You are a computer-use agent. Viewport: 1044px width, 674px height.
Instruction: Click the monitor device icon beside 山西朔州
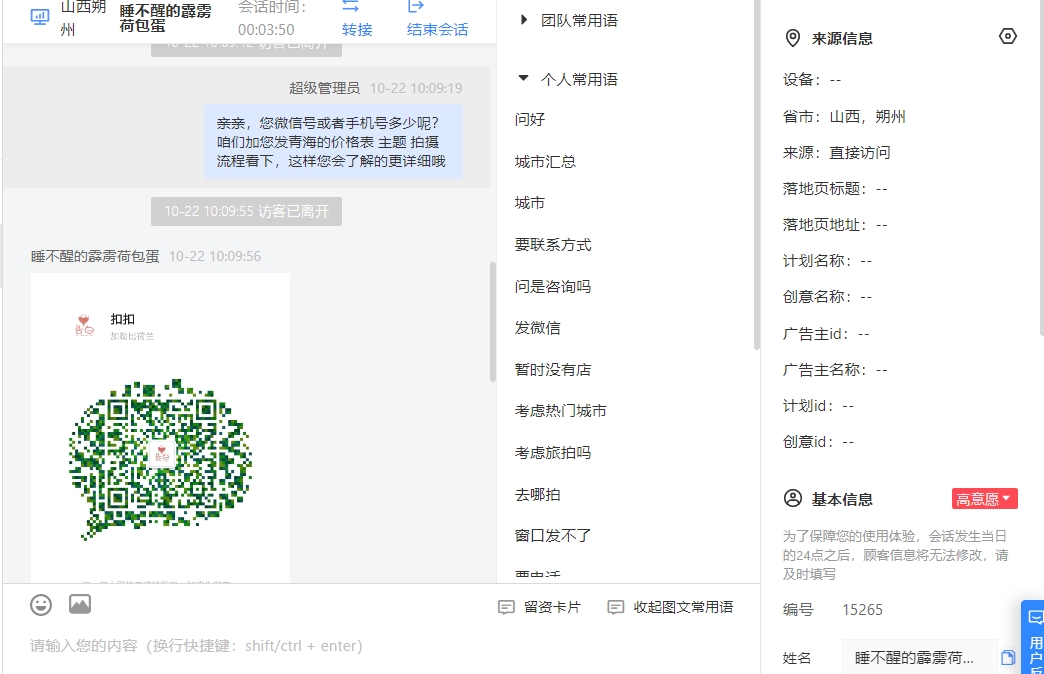click(40, 17)
